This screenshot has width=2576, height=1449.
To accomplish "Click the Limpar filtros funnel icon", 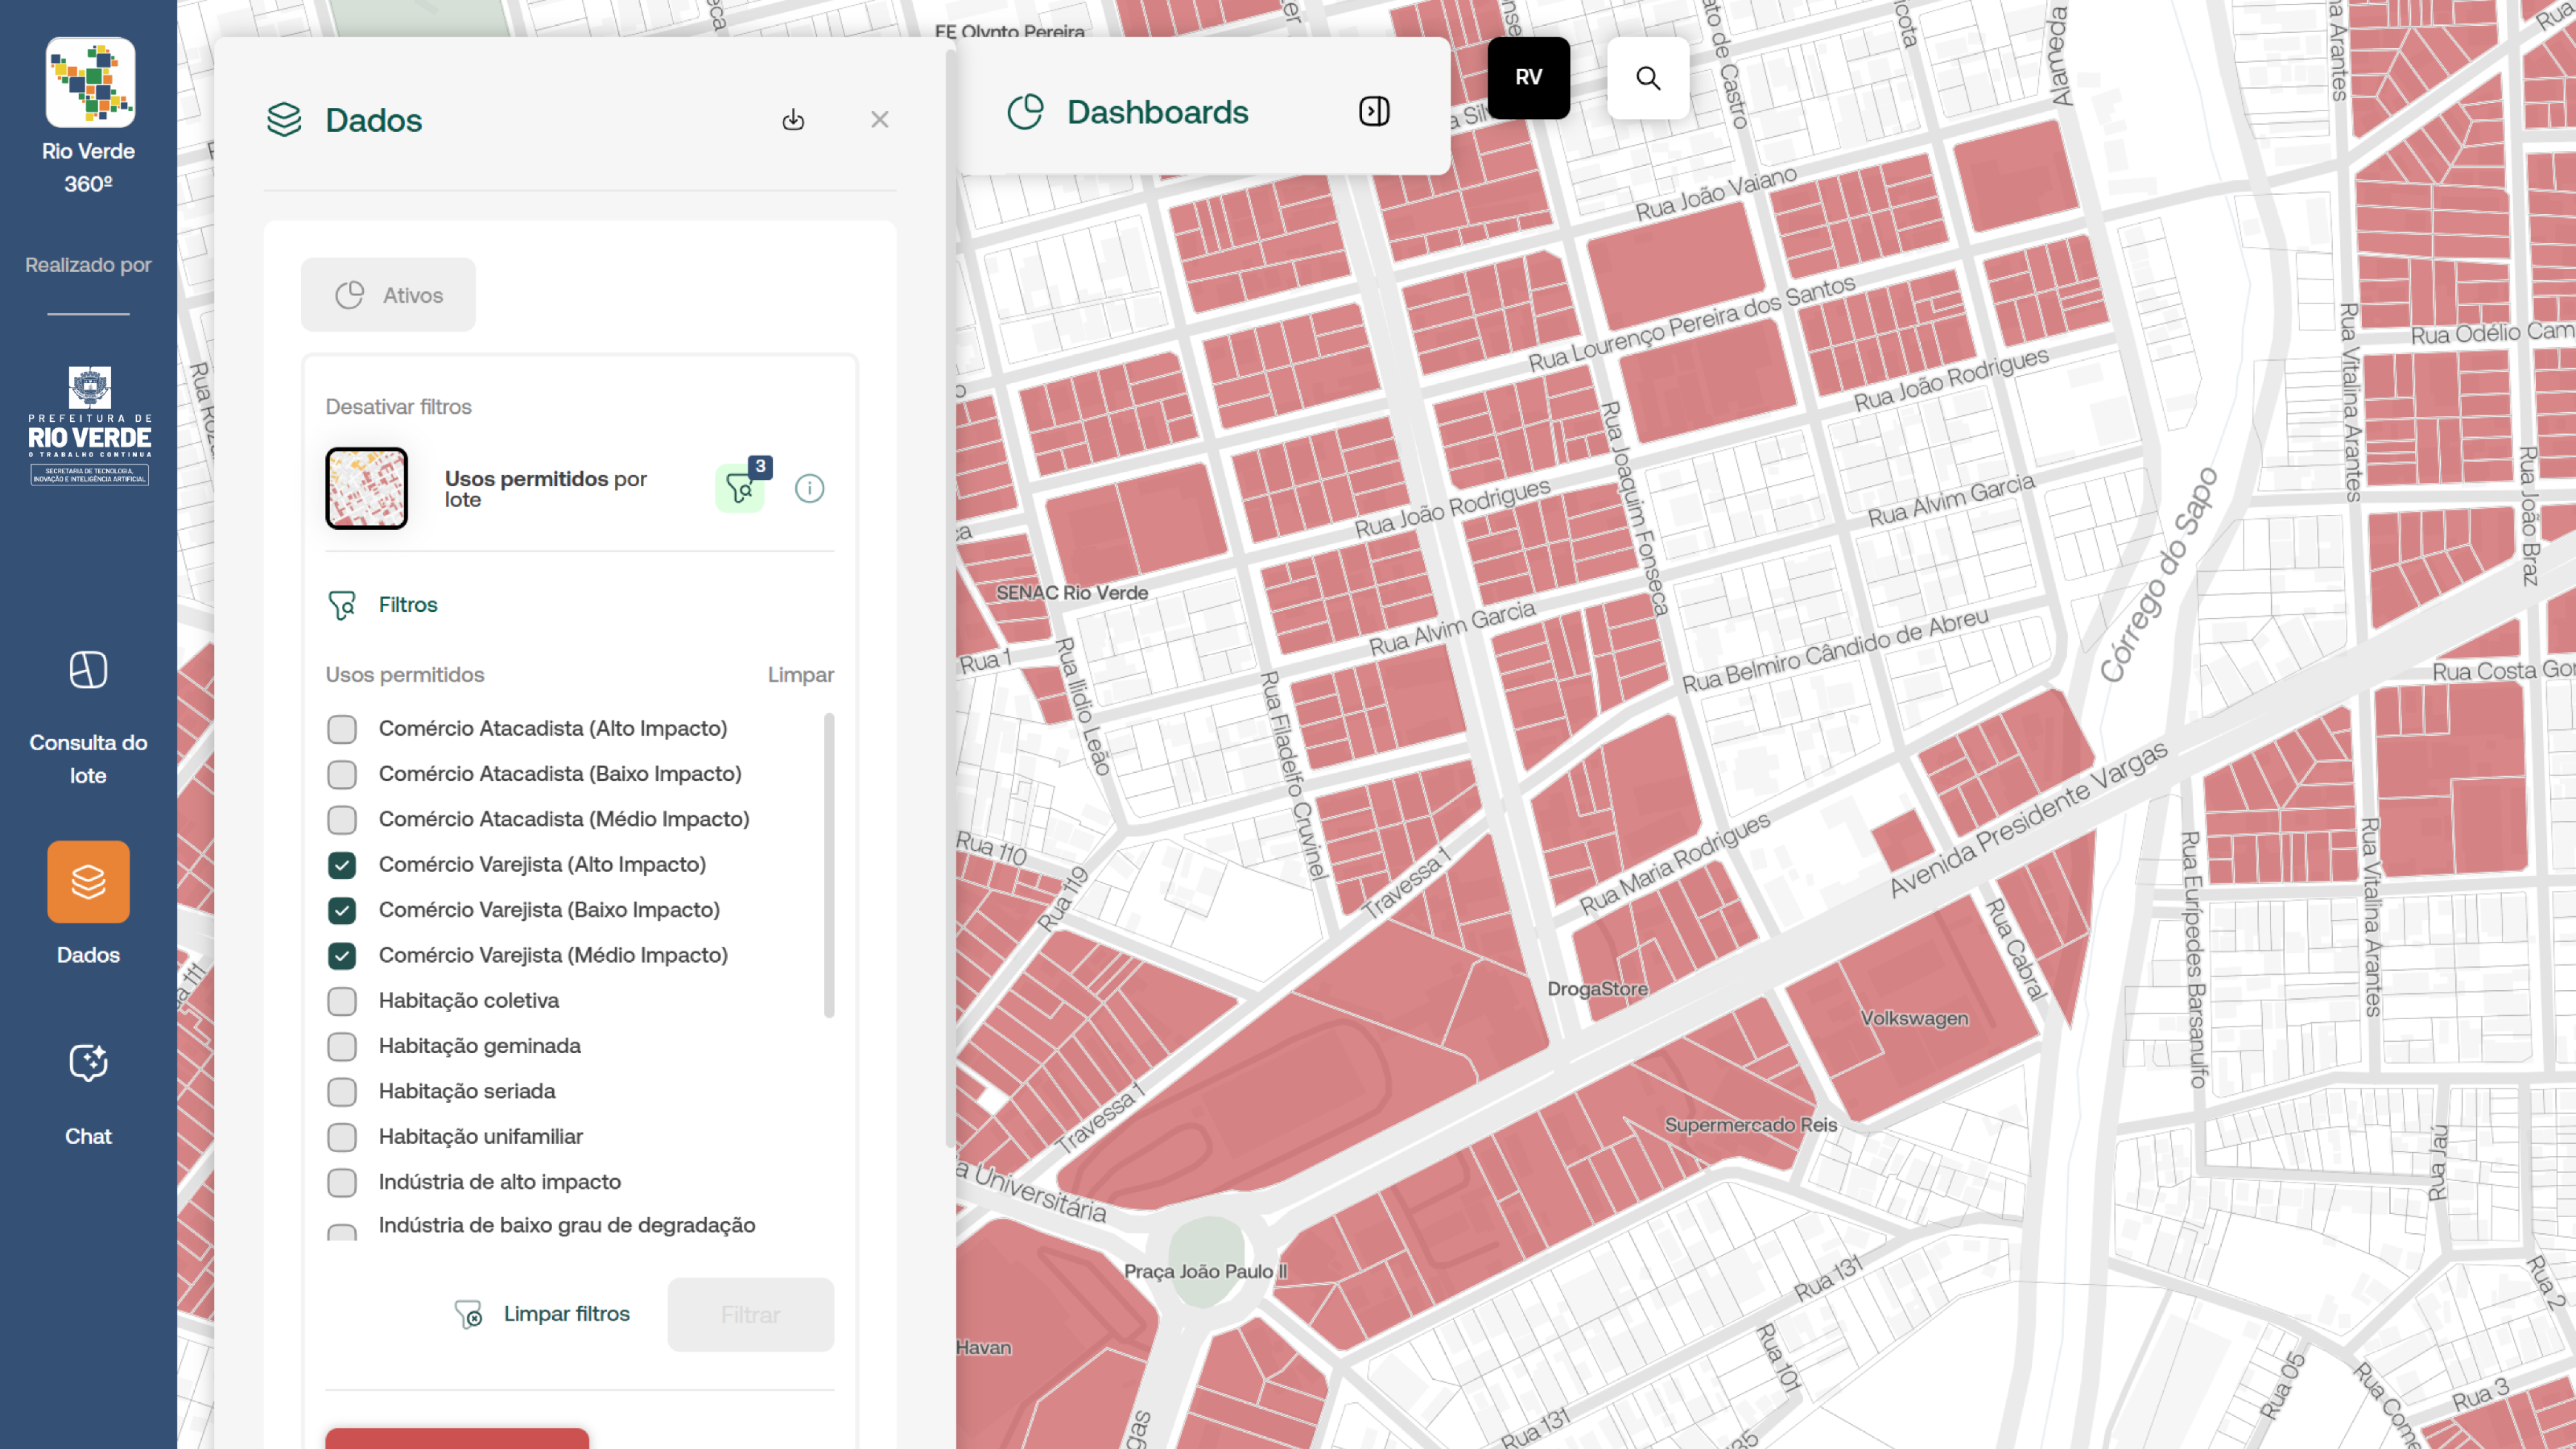I will coord(468,1314).
